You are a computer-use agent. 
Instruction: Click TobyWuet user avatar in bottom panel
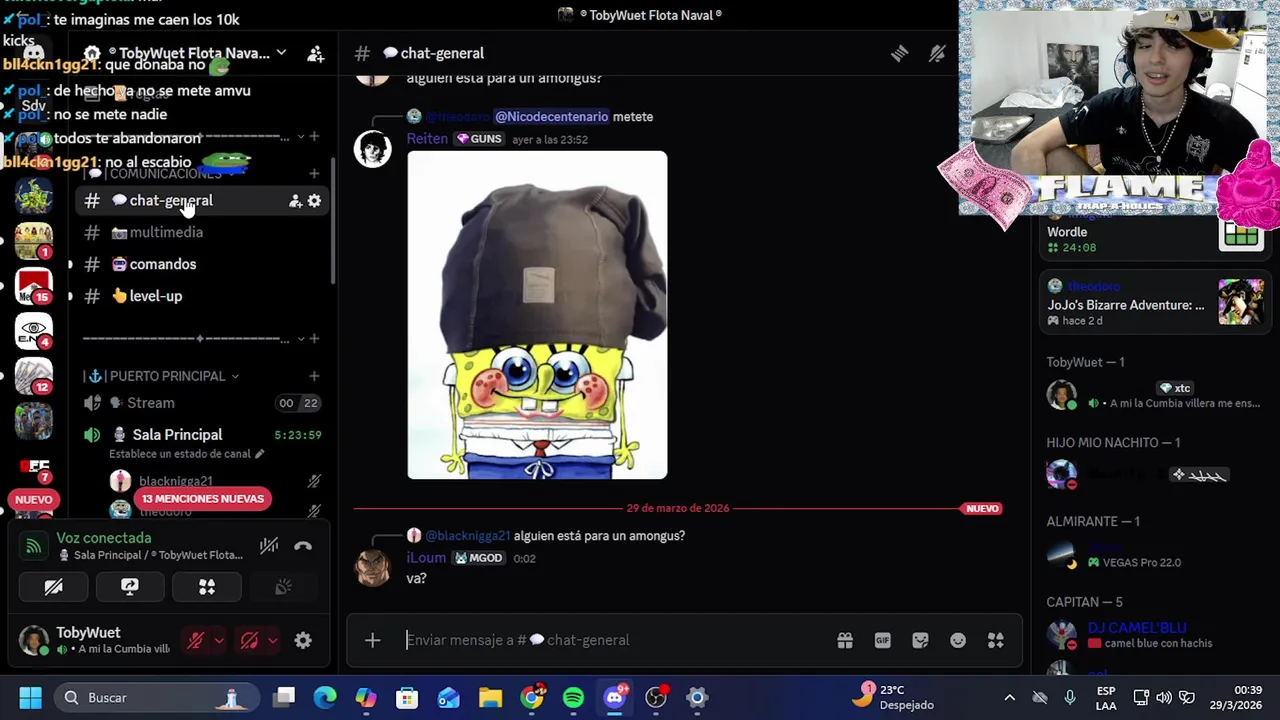33,641
